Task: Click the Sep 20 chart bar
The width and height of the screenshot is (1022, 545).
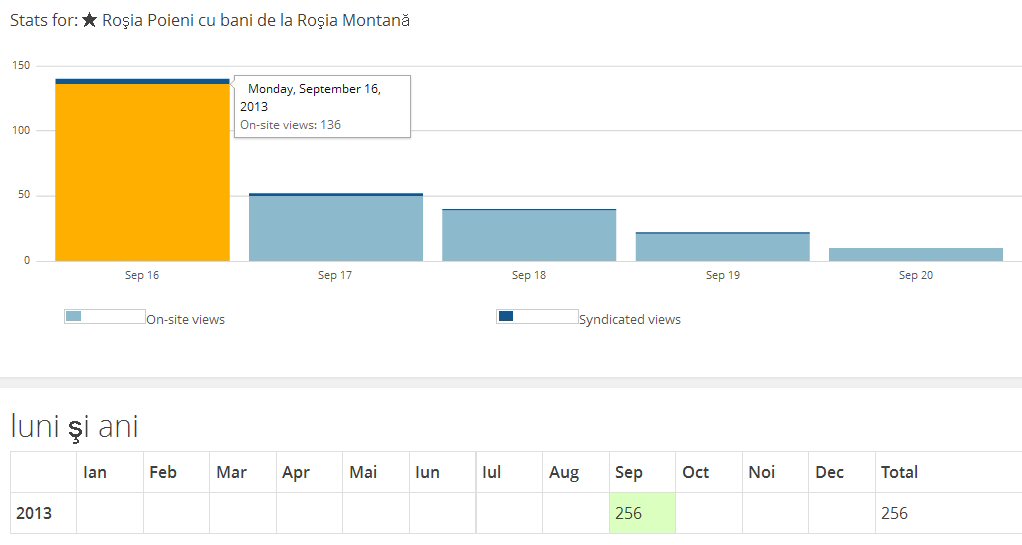Action: tap(915, 255)
